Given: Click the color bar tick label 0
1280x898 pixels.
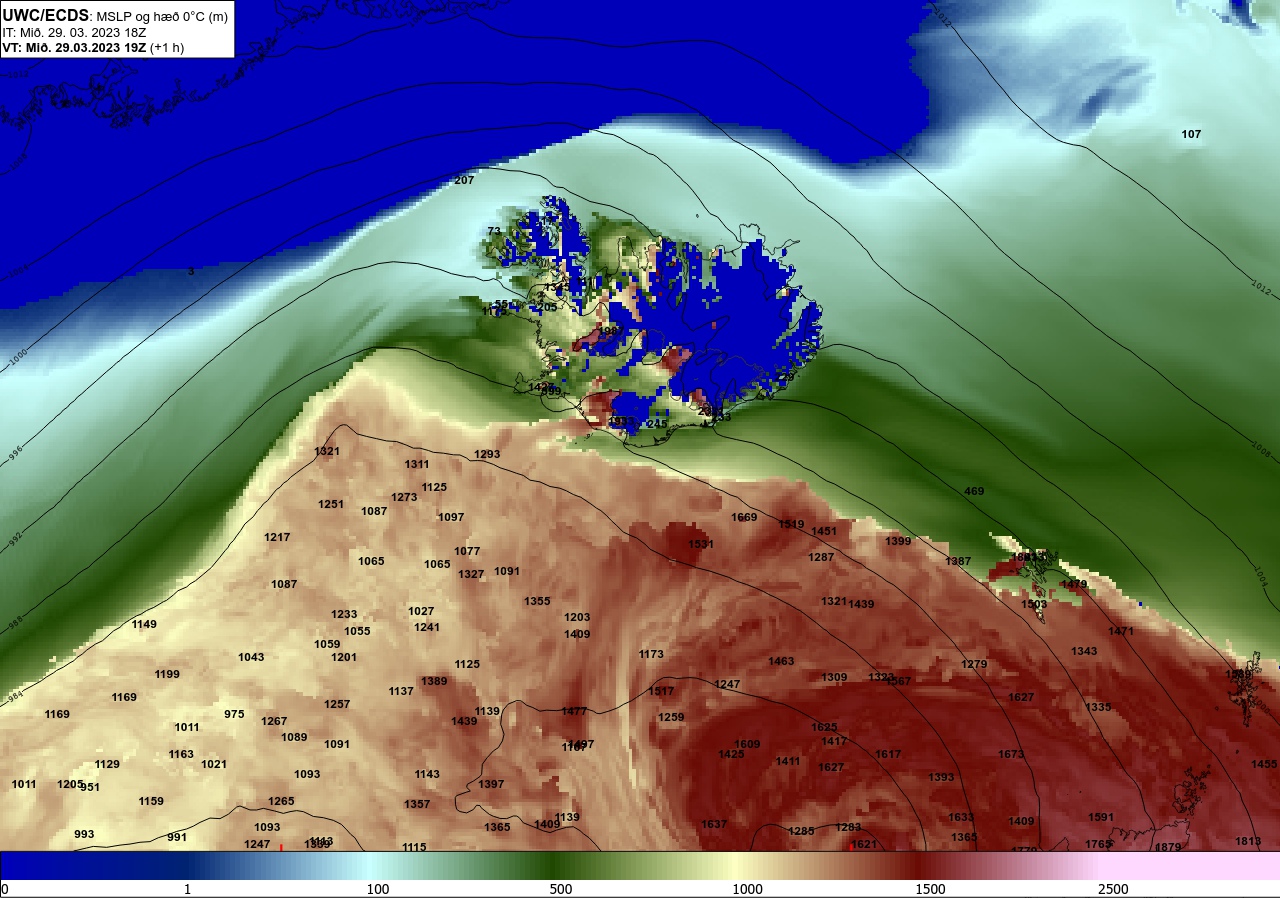Looking at the screenshot, I should tap(5, 889).
